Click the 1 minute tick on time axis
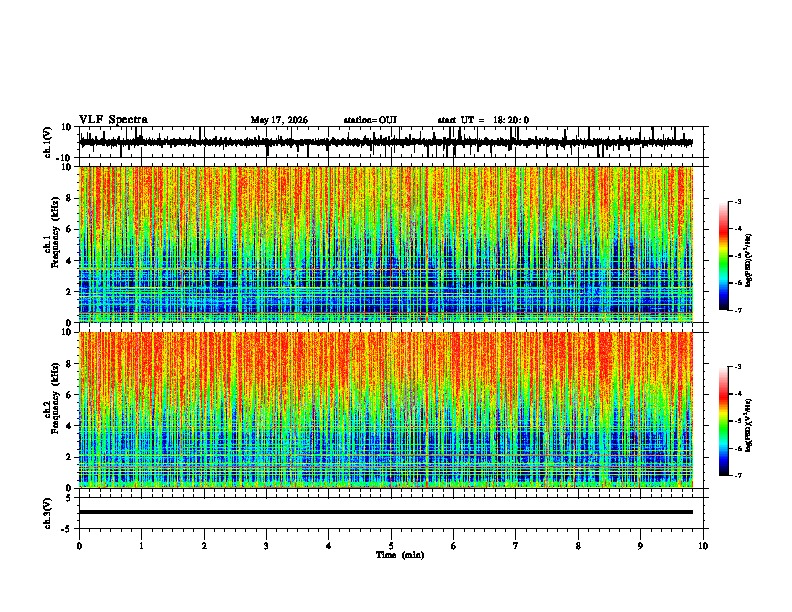 pos(141,546)
